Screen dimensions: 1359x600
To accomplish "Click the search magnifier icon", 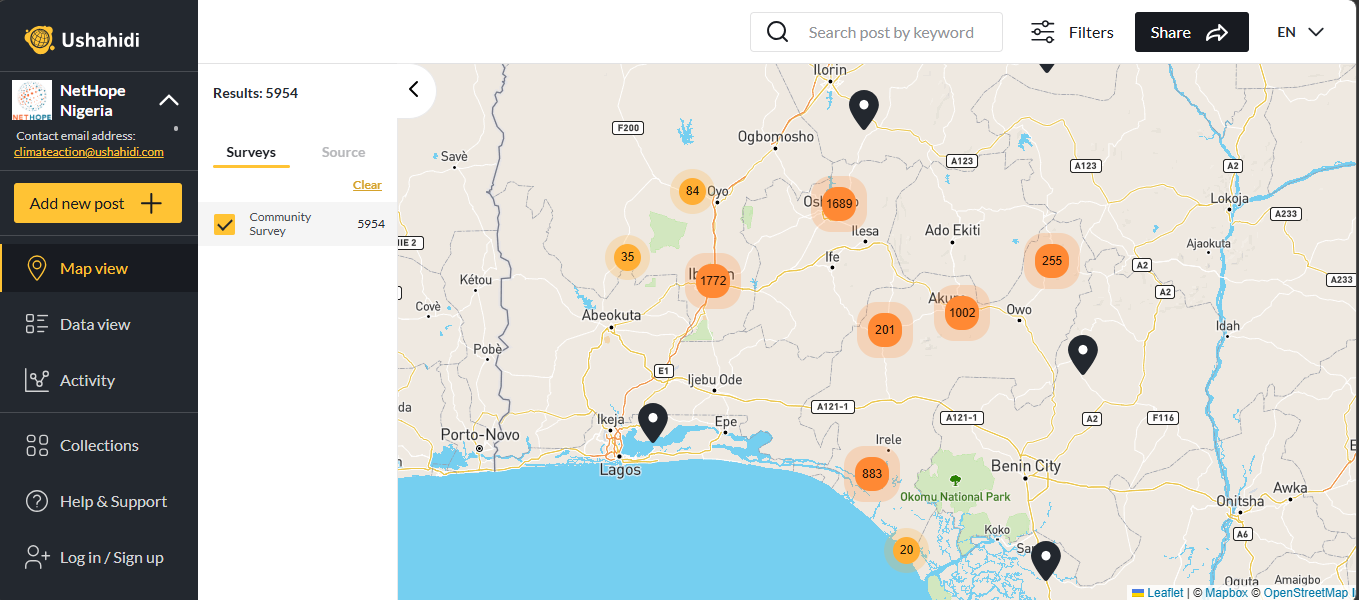I will point(777,32).
